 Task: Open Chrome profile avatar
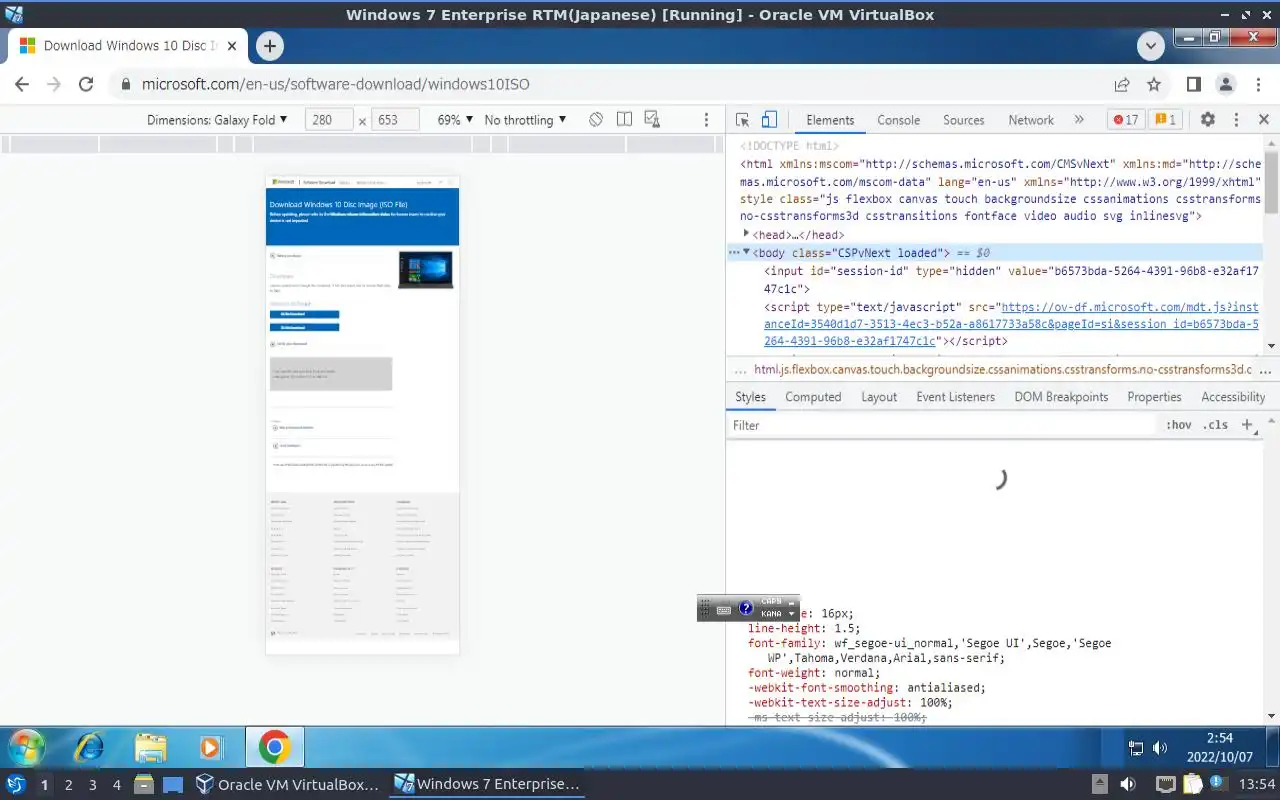(1226, 85)
